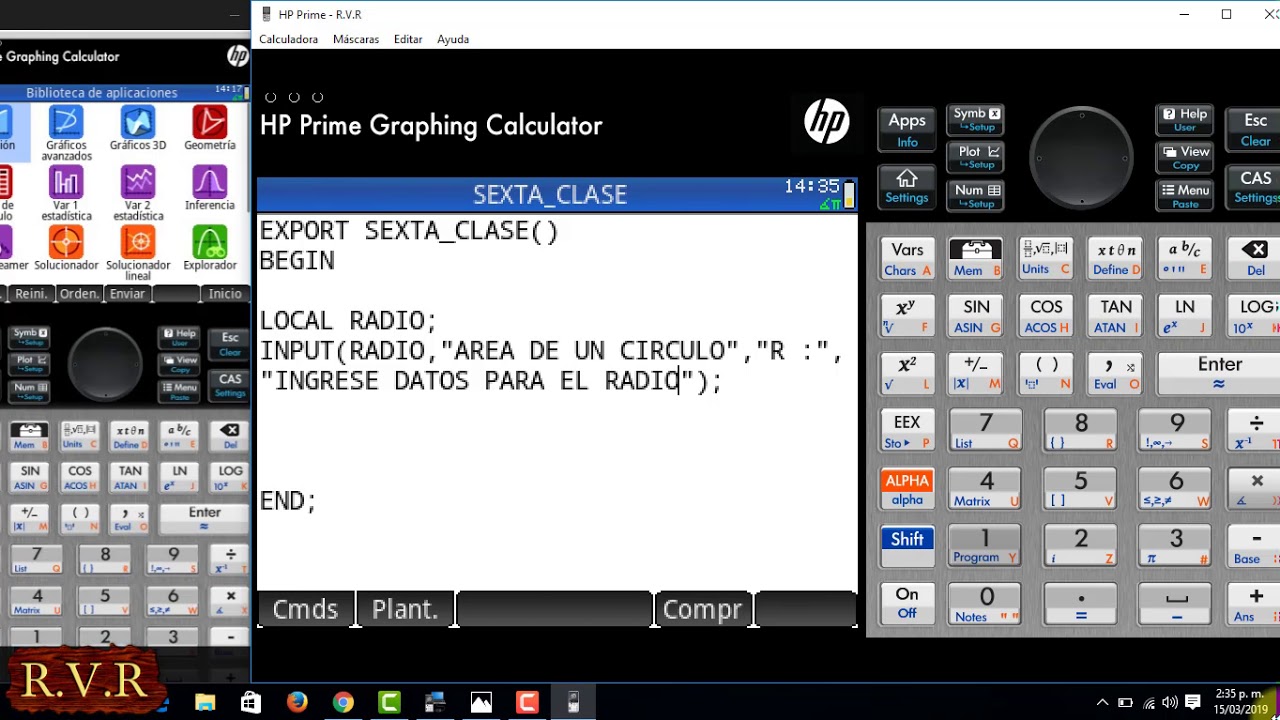Viewport: 1280px width, 720px height.
Task: Click number 2 key on right keypad
Action: coord(1081,547)
